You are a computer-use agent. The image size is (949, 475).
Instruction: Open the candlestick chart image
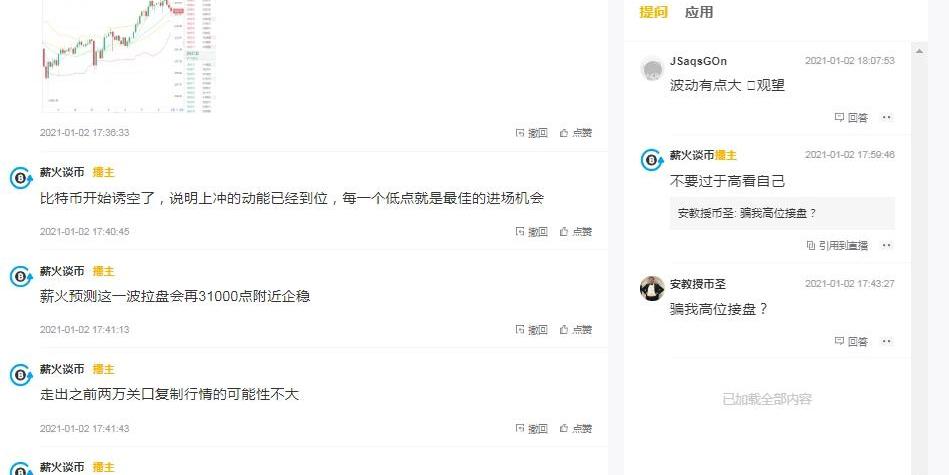127,56
